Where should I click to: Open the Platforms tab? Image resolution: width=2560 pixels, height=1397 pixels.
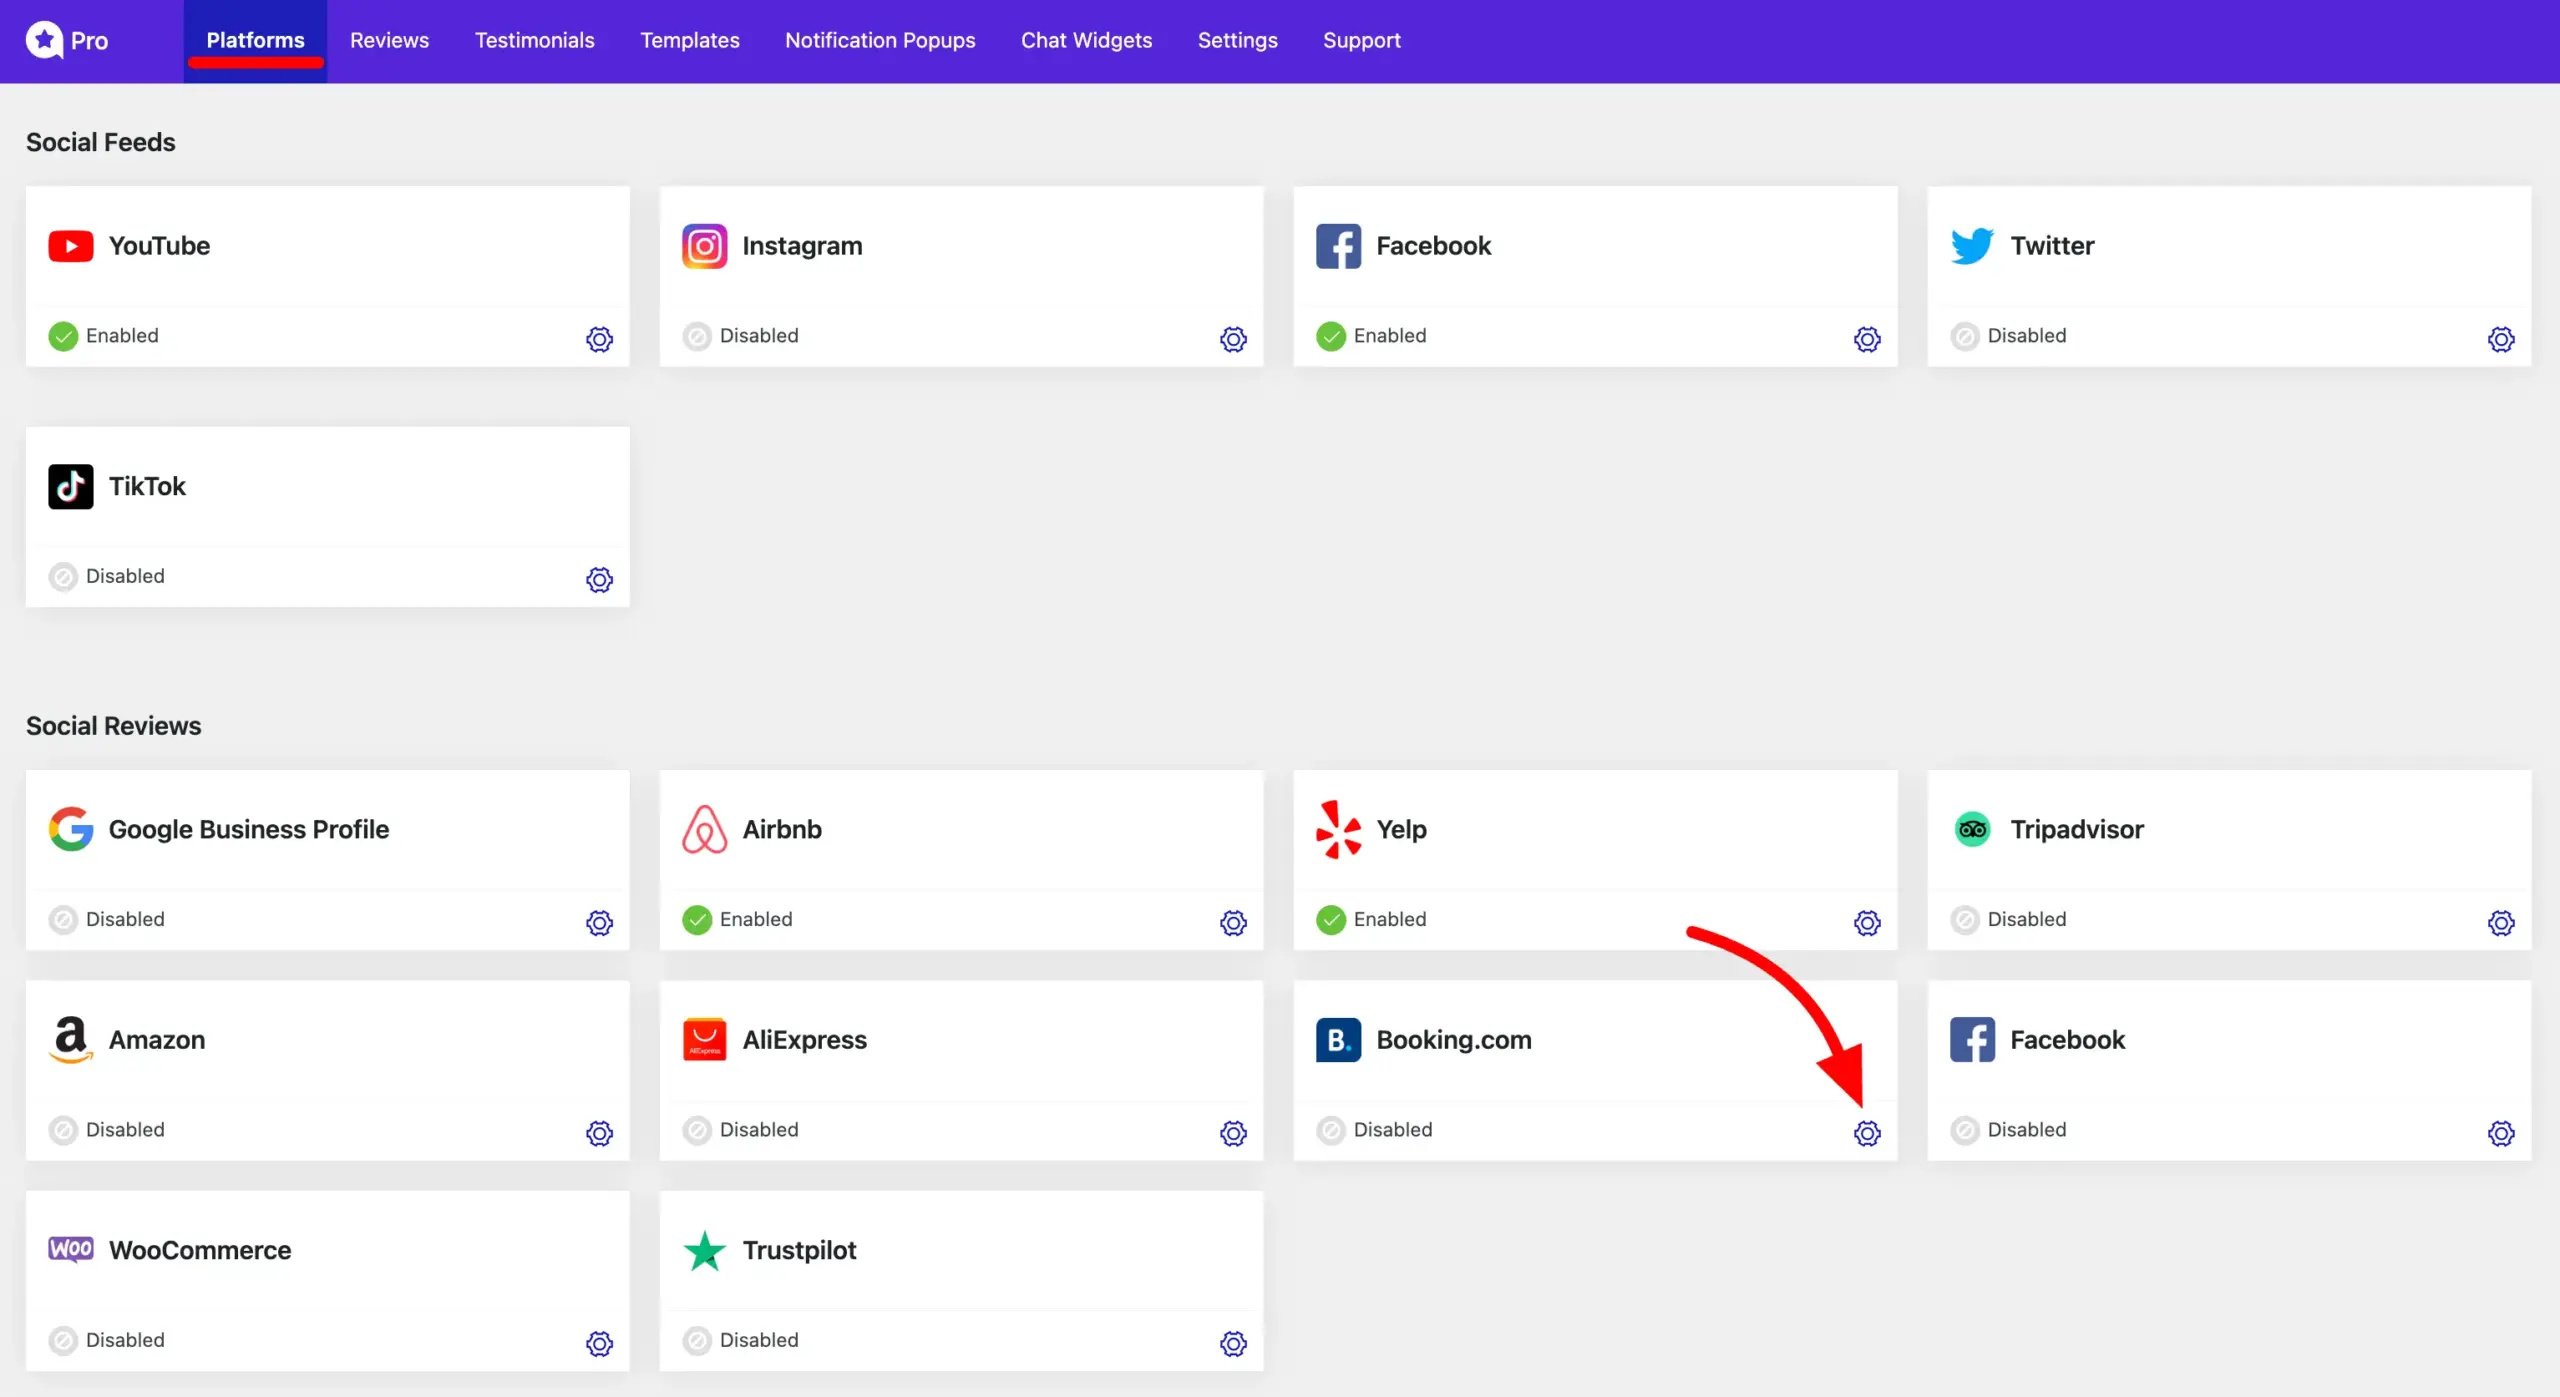(x=255, y=40)
